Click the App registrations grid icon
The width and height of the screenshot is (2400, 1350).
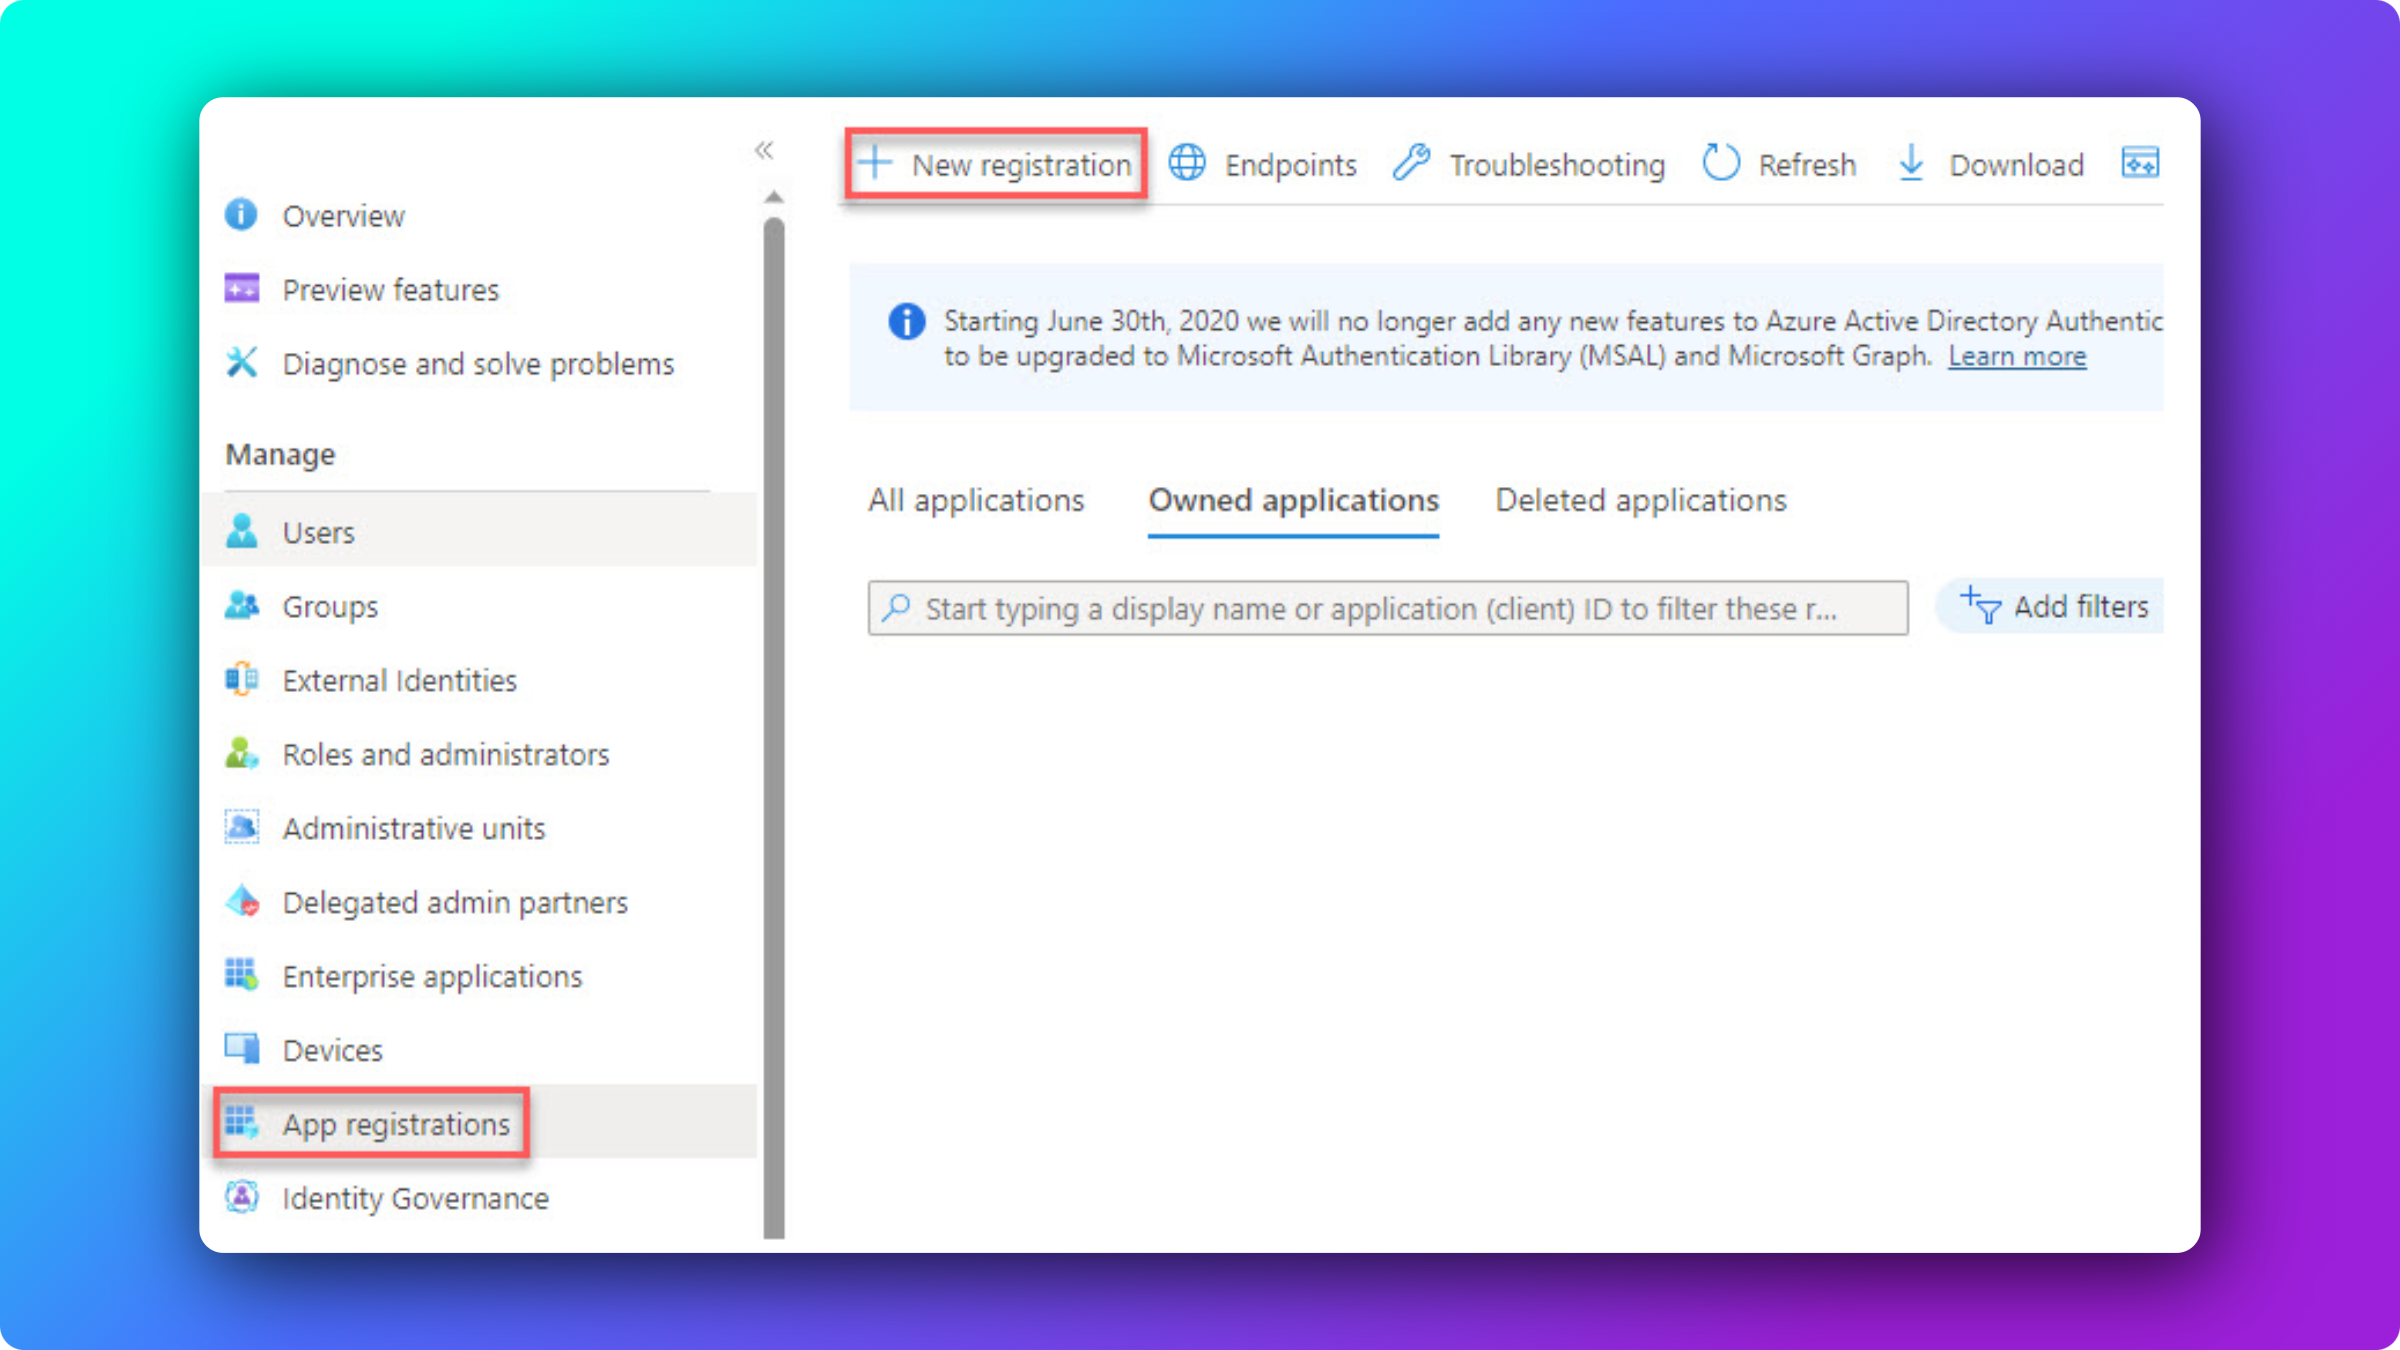[241, 1123]
